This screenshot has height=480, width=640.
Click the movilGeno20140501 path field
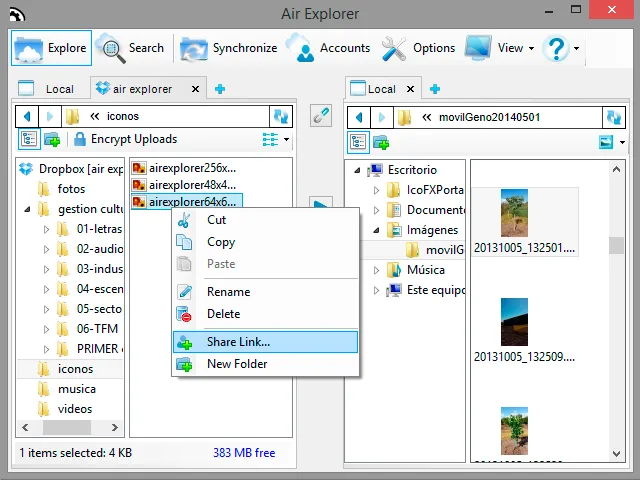tap(498, 118)
